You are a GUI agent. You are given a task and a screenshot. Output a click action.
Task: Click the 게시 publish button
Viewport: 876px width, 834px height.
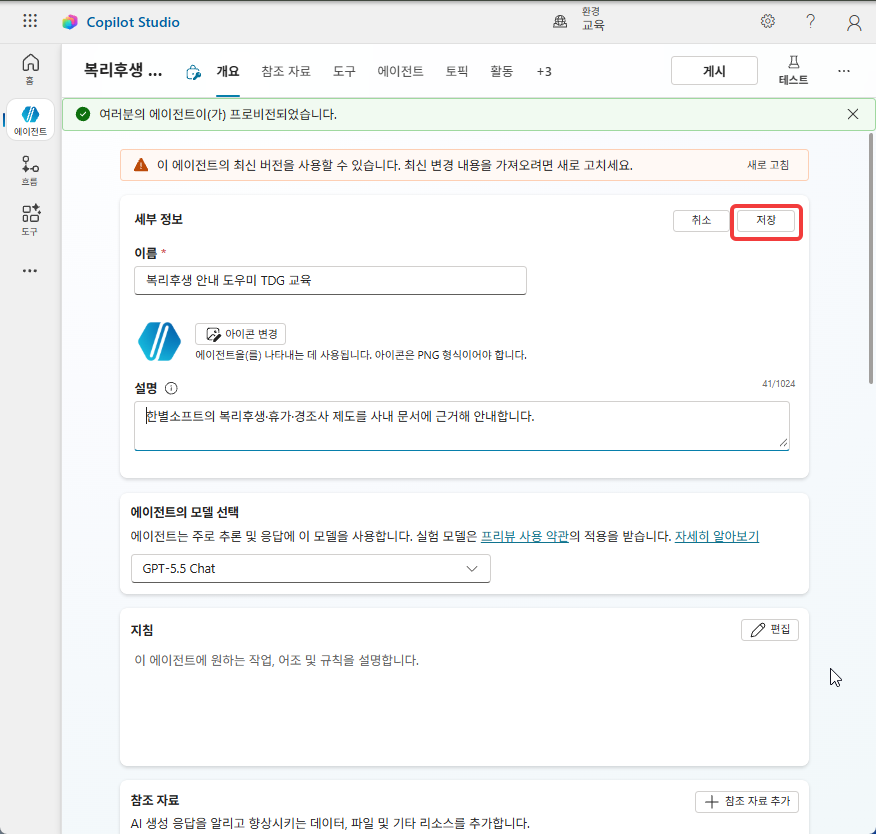pyautogui.click(x=714, y=71)
